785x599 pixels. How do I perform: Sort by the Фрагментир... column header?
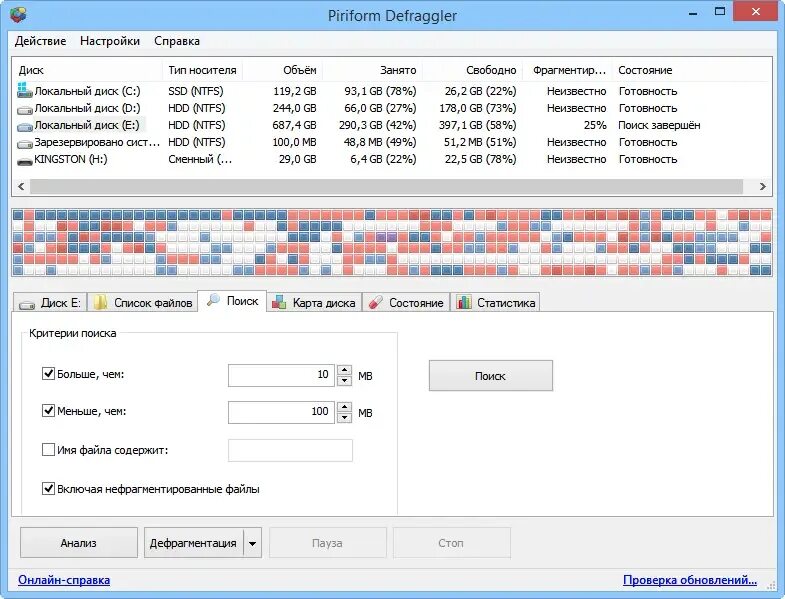coord(568,70)
